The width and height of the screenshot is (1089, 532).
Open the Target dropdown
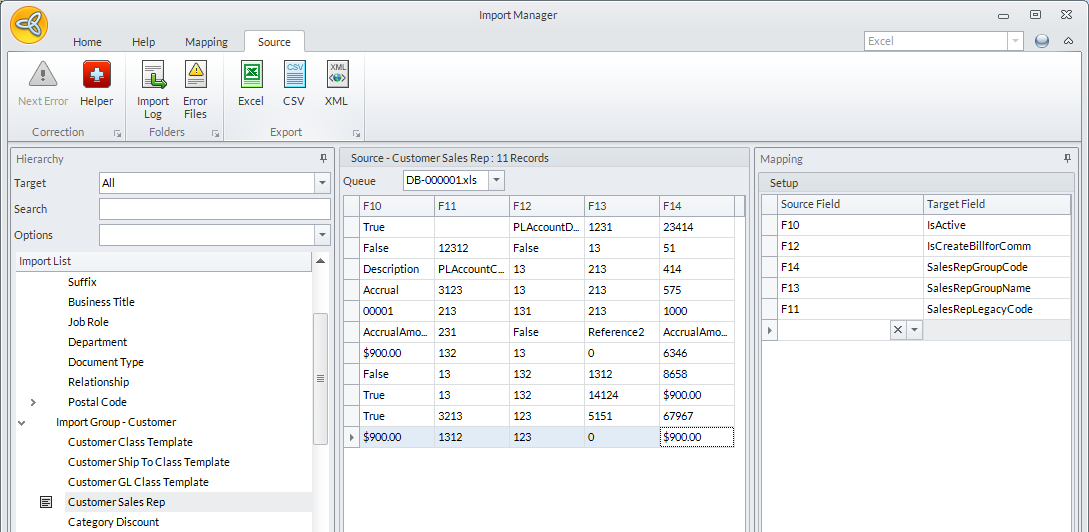coord(322,183)
